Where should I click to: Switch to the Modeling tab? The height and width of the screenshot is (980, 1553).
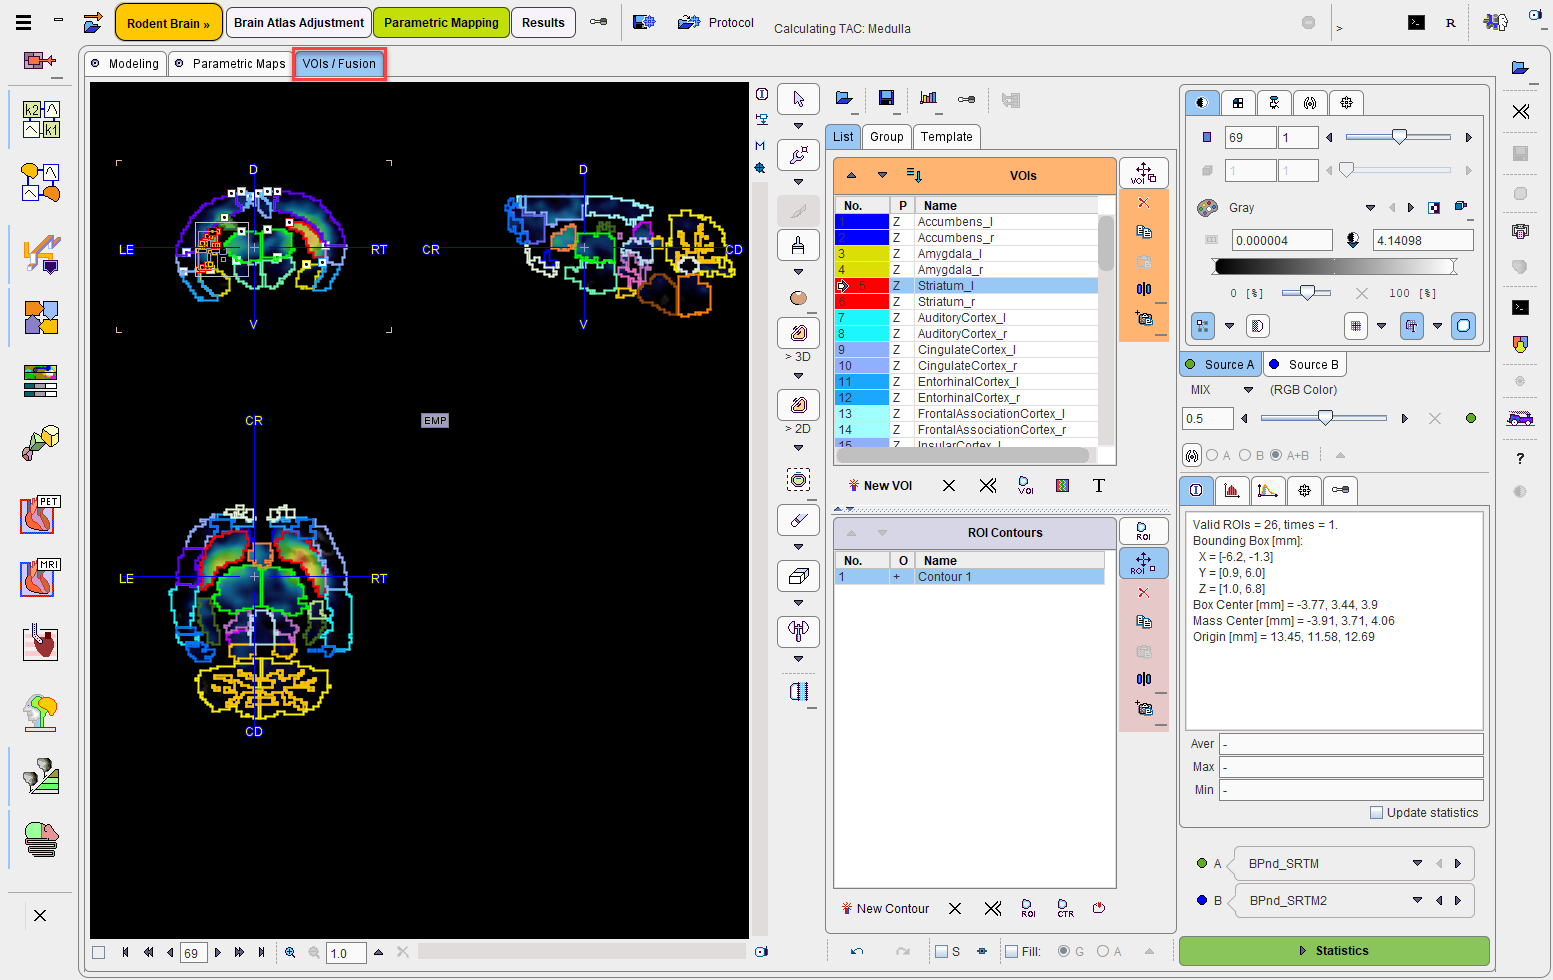(x=125, y=63)
